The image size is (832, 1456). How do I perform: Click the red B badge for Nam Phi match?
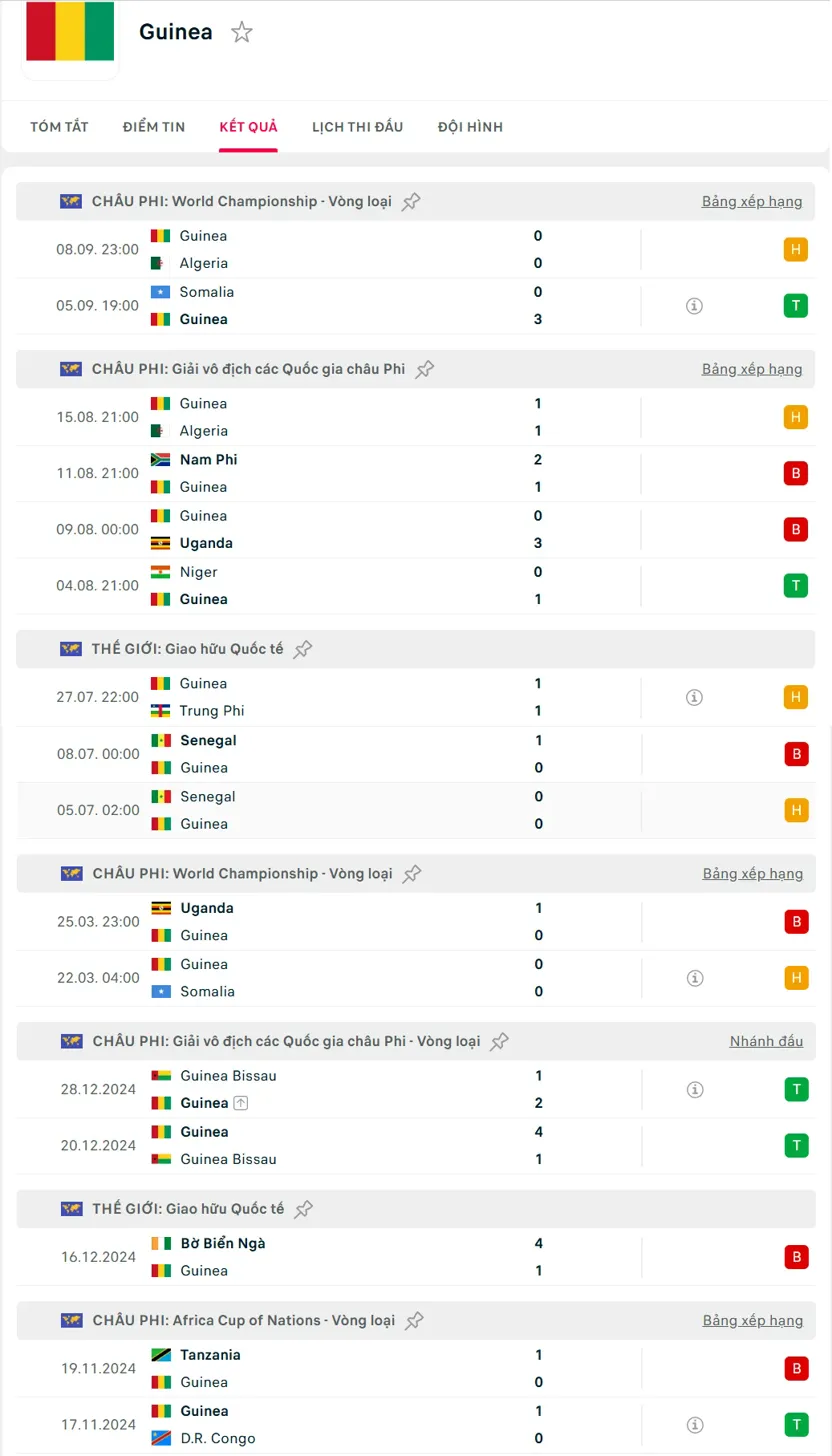796,474
